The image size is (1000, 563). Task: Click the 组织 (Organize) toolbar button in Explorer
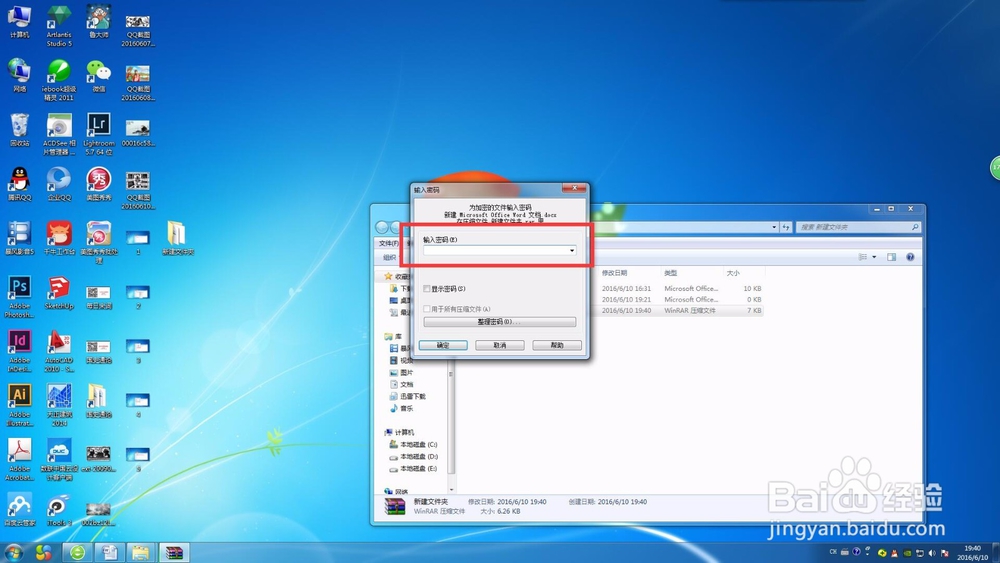coord(390,258)
